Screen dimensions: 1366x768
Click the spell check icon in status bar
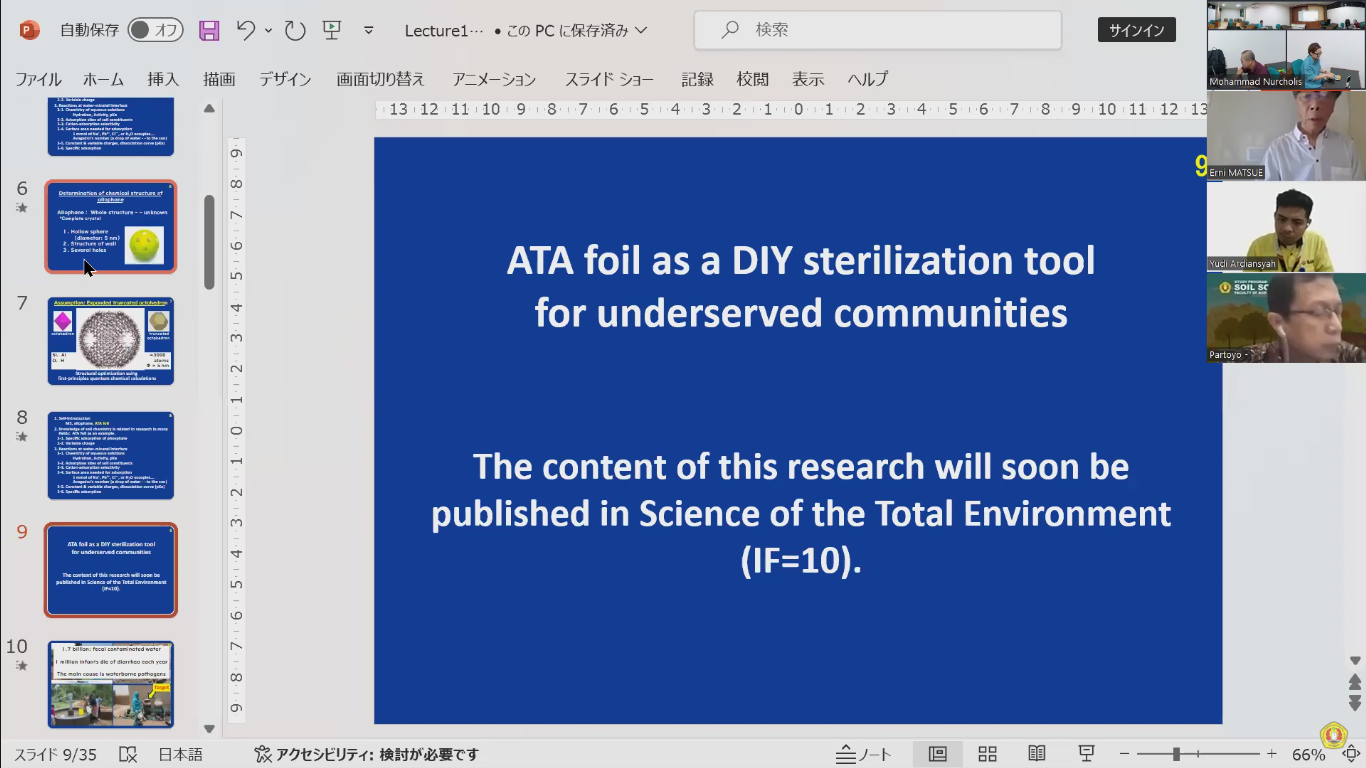(x=128, y=754)
